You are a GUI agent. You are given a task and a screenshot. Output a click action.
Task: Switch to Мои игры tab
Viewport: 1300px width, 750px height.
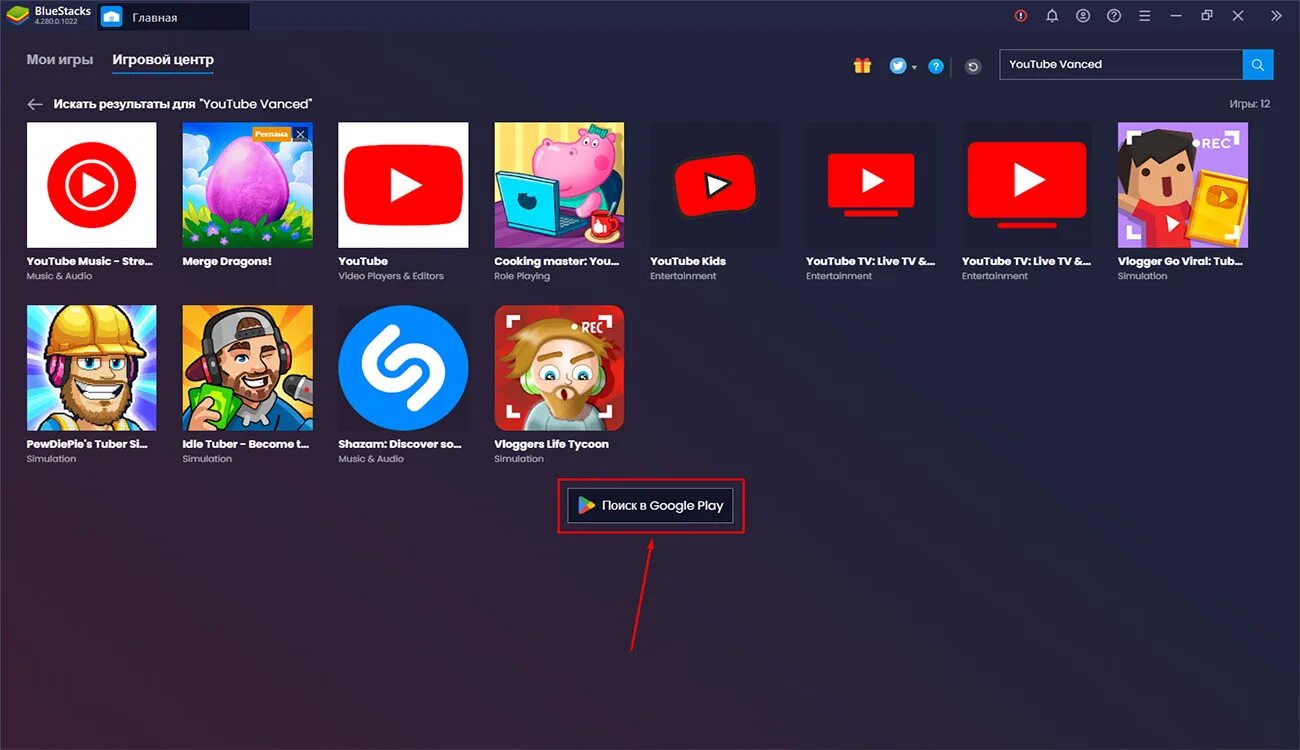coord(60,60)
